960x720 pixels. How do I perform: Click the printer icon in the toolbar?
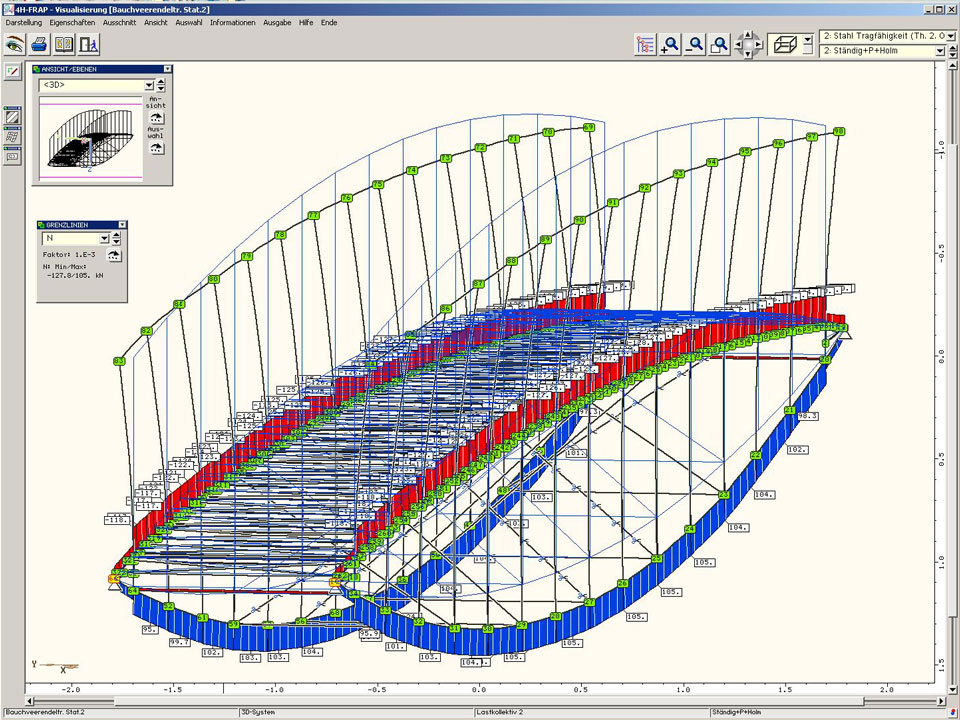point(39,44)
